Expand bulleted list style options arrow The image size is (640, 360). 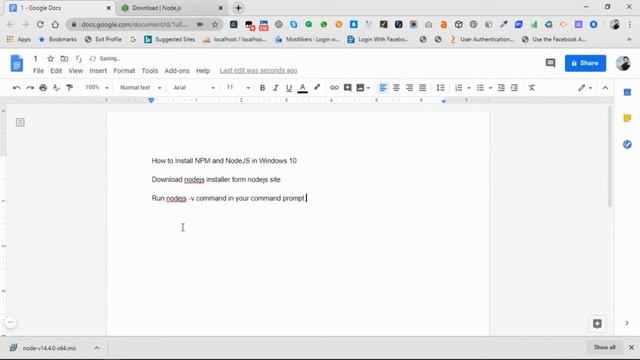[x=490, y=88]
